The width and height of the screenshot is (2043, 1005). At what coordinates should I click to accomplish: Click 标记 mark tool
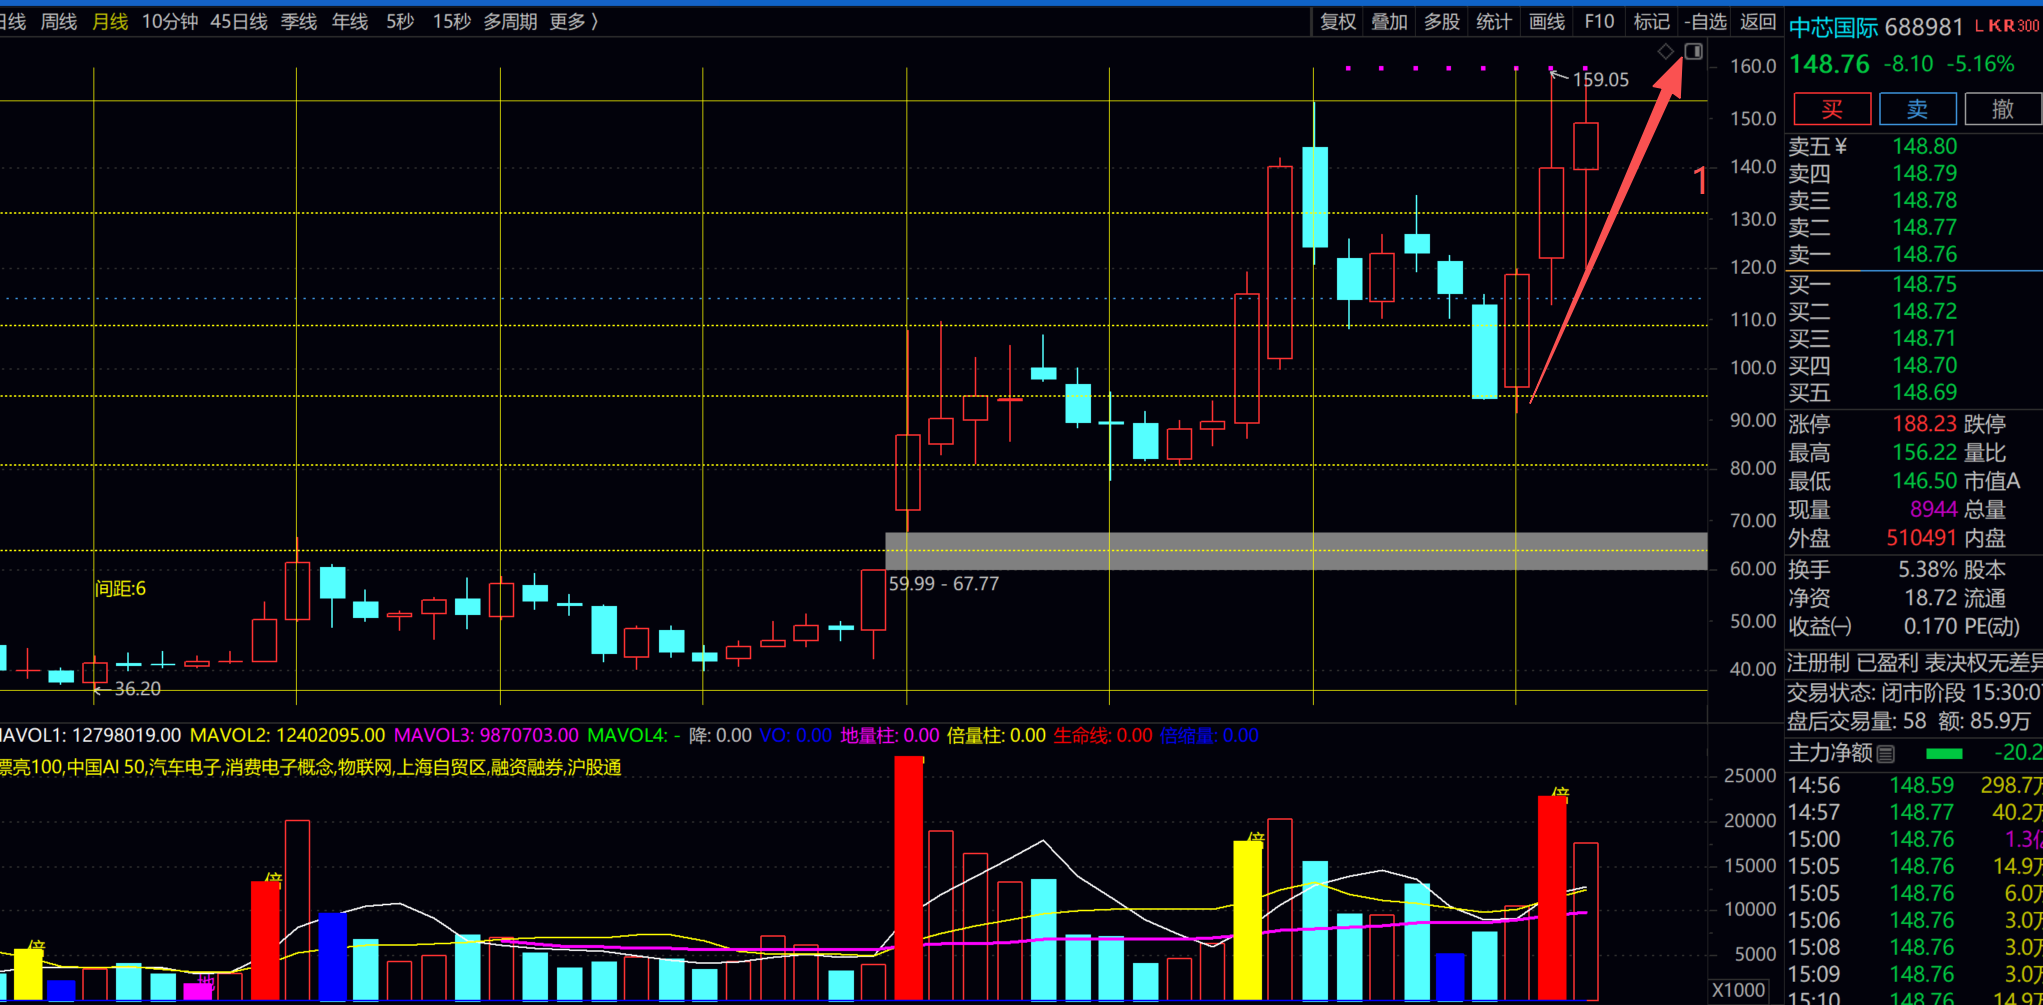tap(1651, 21)
